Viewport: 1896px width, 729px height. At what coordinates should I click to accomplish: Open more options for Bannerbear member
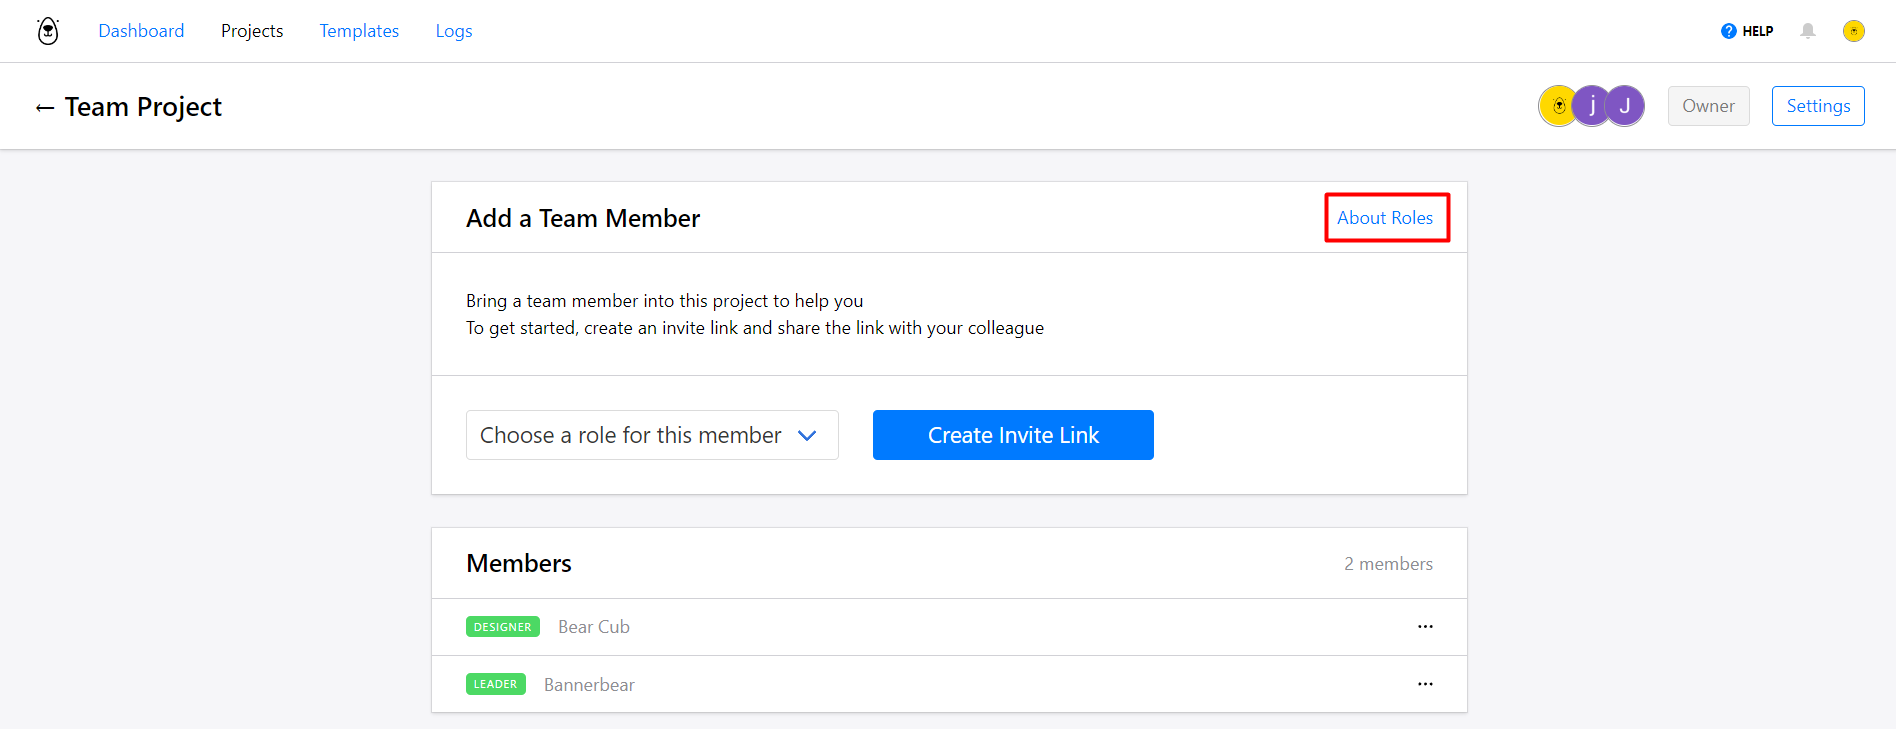pyautogui.click(x=1425, y=684)
